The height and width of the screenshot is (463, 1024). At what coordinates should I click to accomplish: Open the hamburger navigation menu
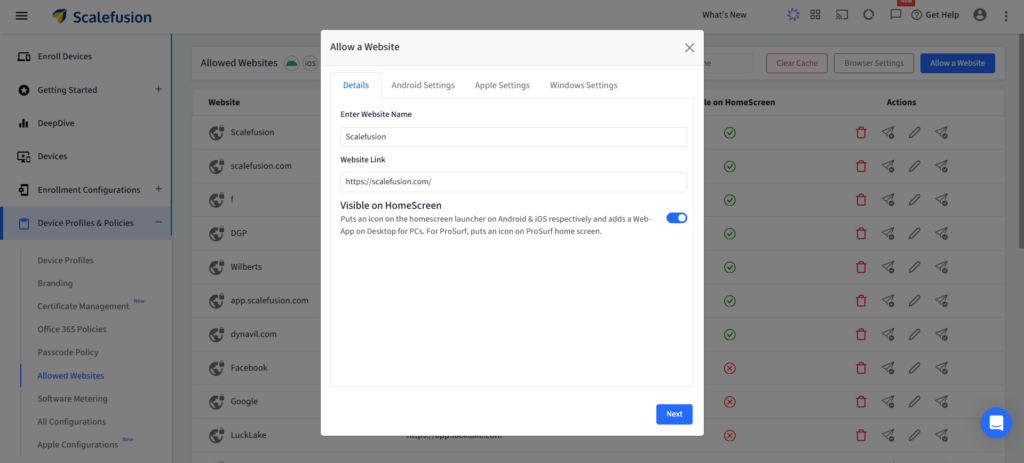[x=22, y=16]
